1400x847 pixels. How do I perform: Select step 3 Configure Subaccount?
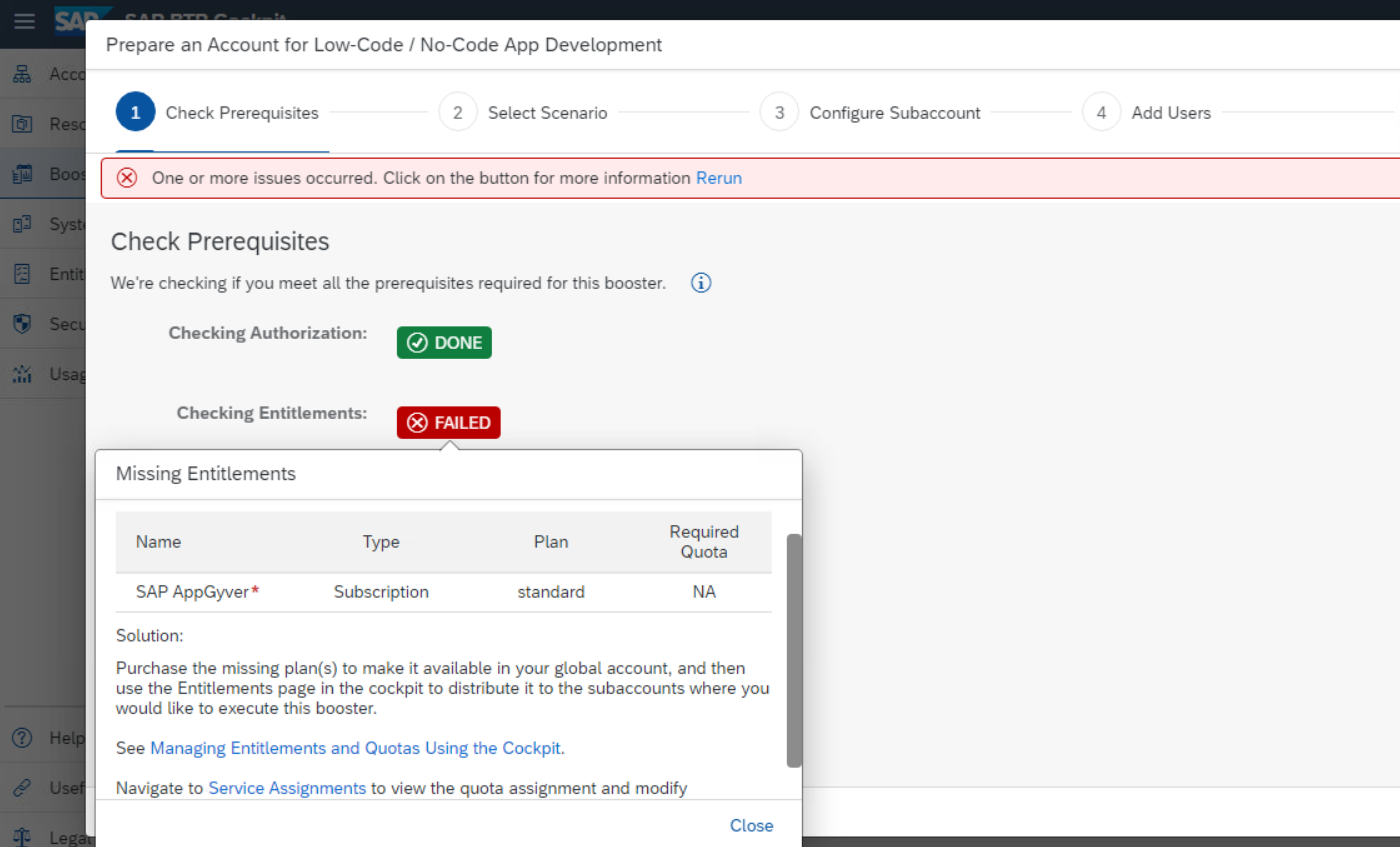(870, 113)
